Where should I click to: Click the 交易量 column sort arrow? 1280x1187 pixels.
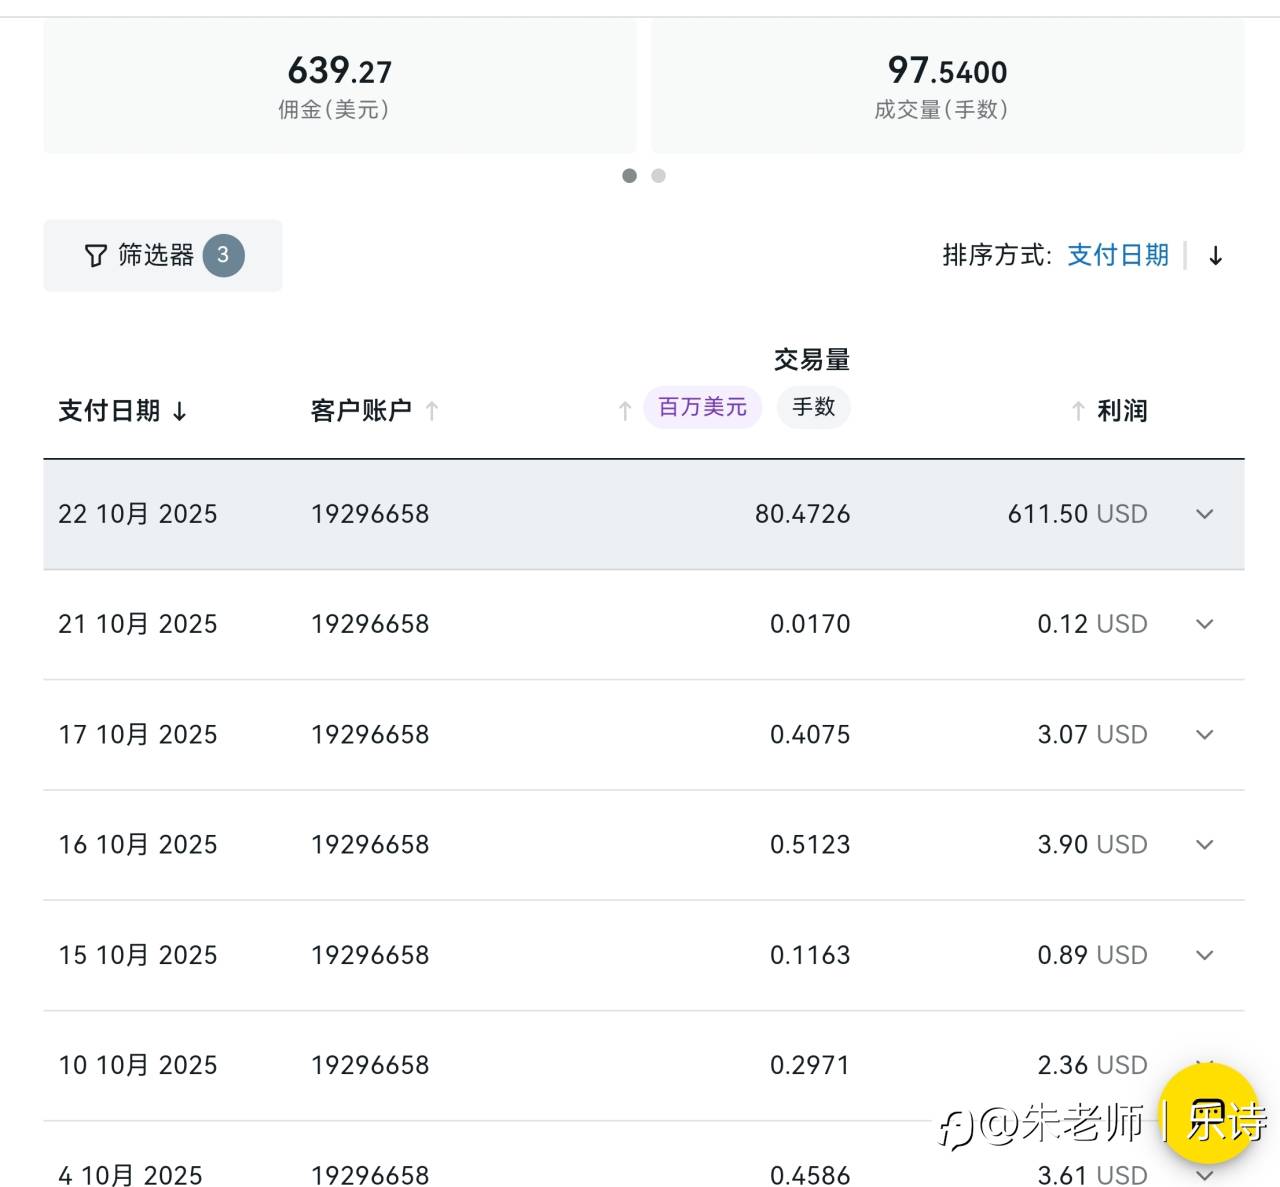click(625, 411)
